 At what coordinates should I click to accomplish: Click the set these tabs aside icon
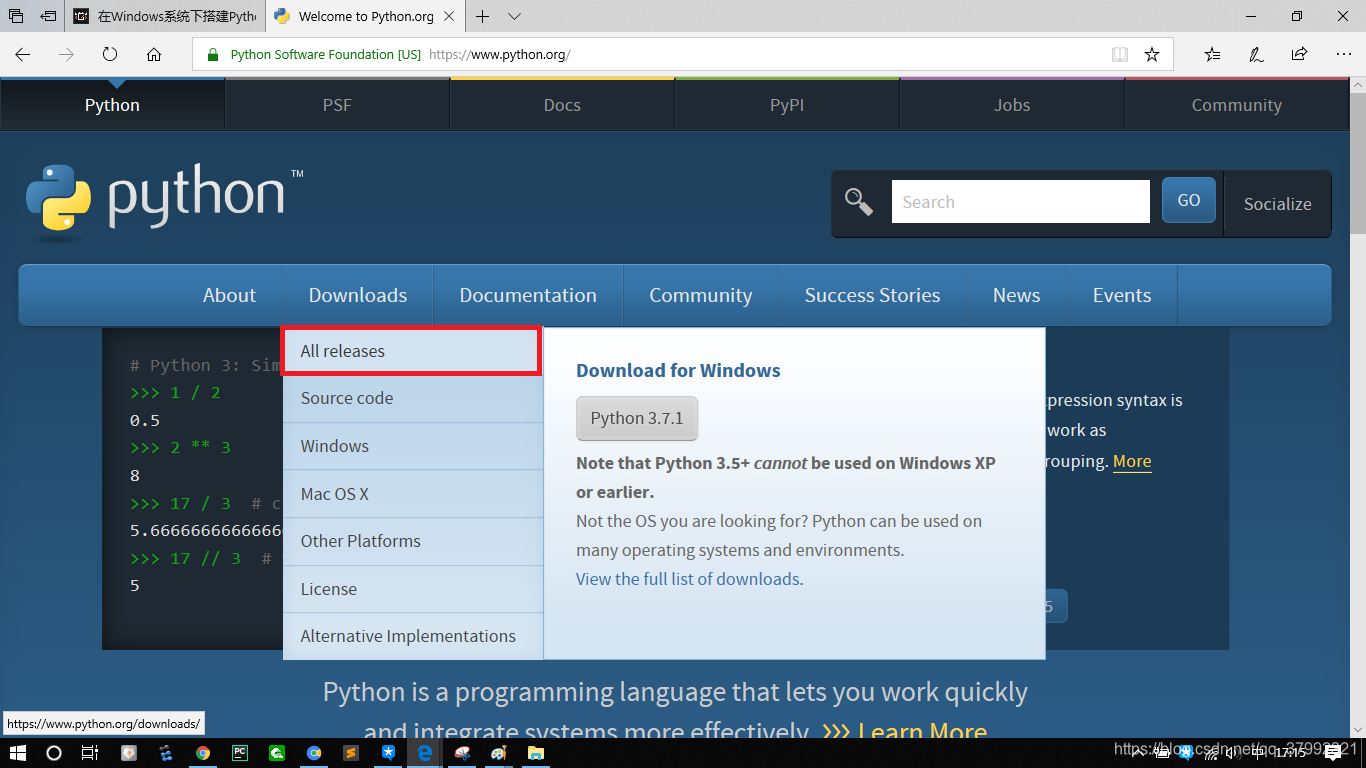point(48,16)
